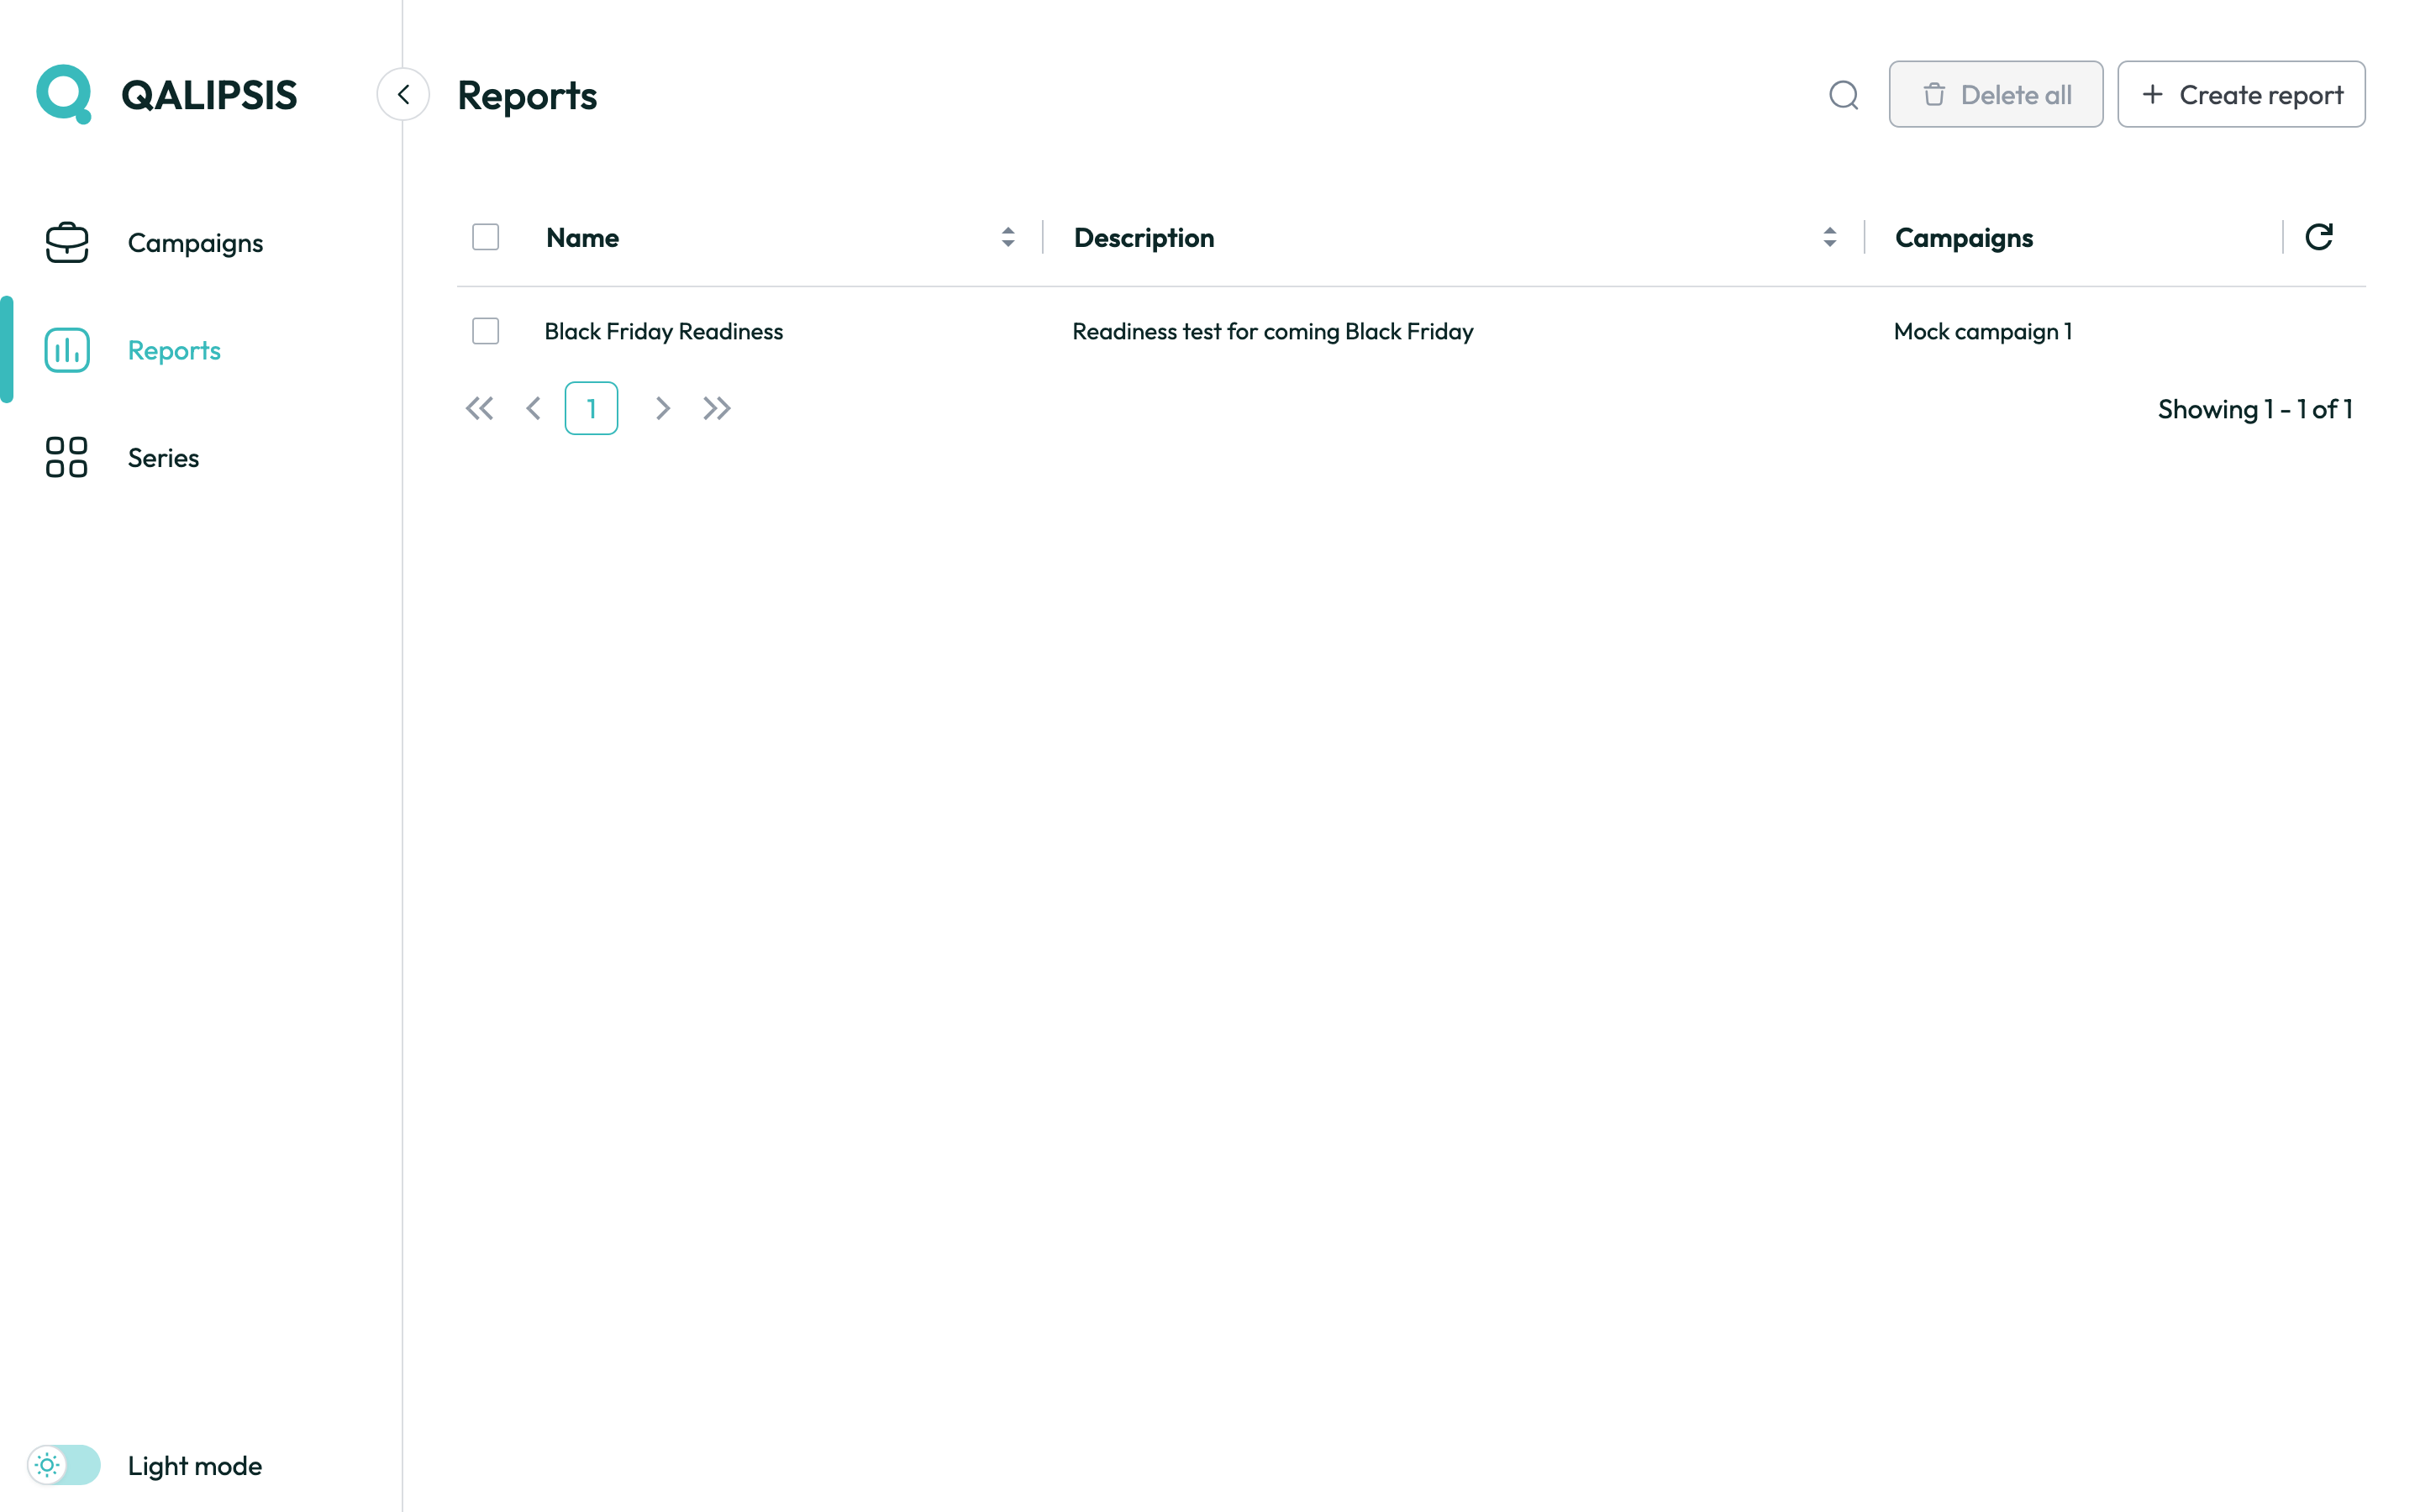
Task: Click the Showing 1 - 1 of 1 text
Action: 2256,409
